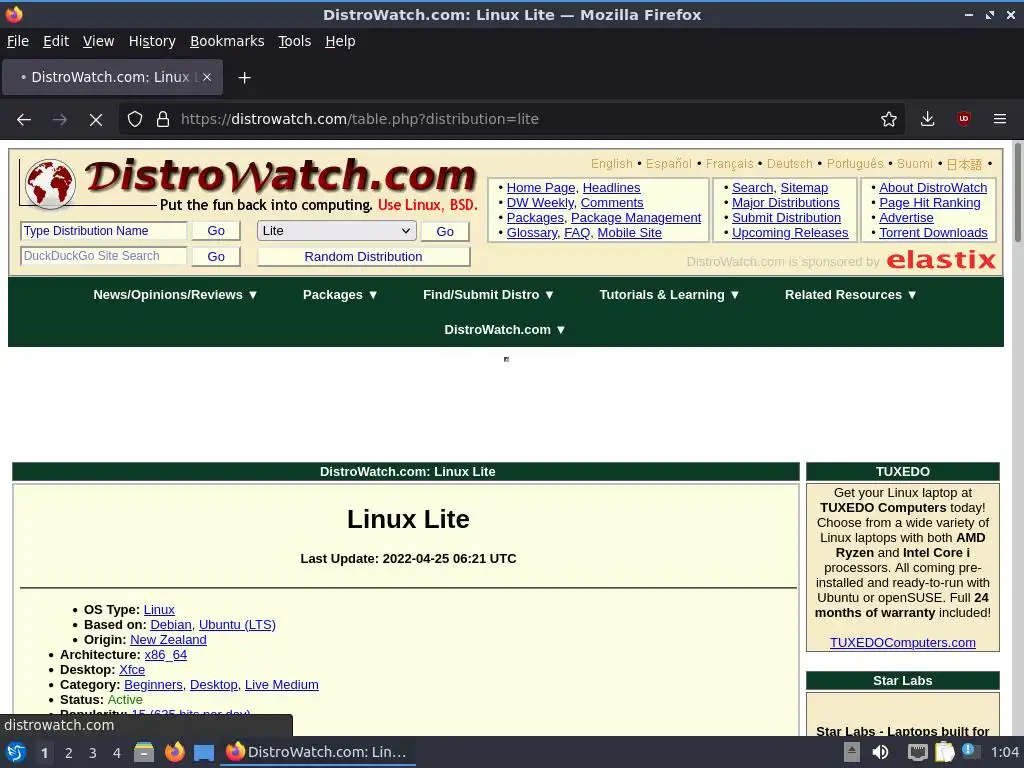Close the DistroWatch browser tab
This screenshot has width=1024, height=768.
point(206,77)
